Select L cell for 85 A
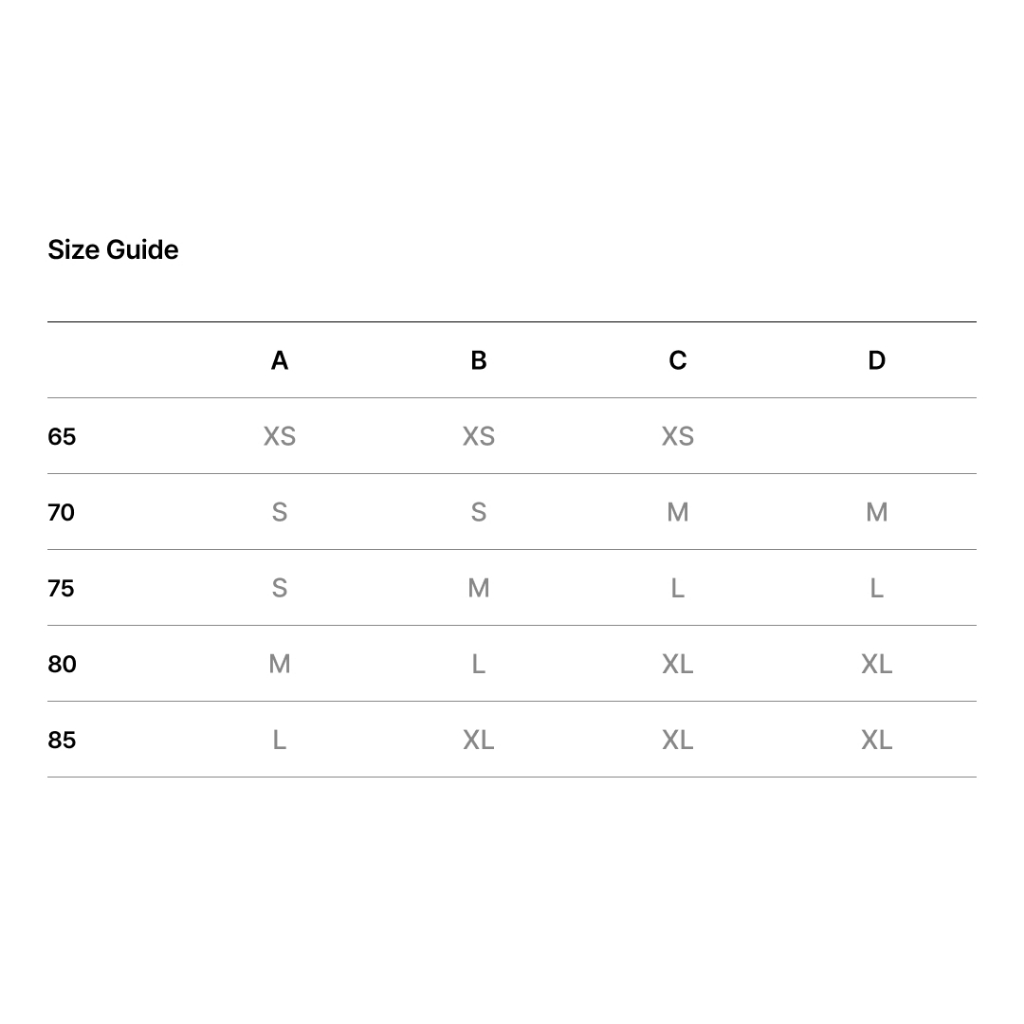1024x1024 pixels. tap(280, 739)
